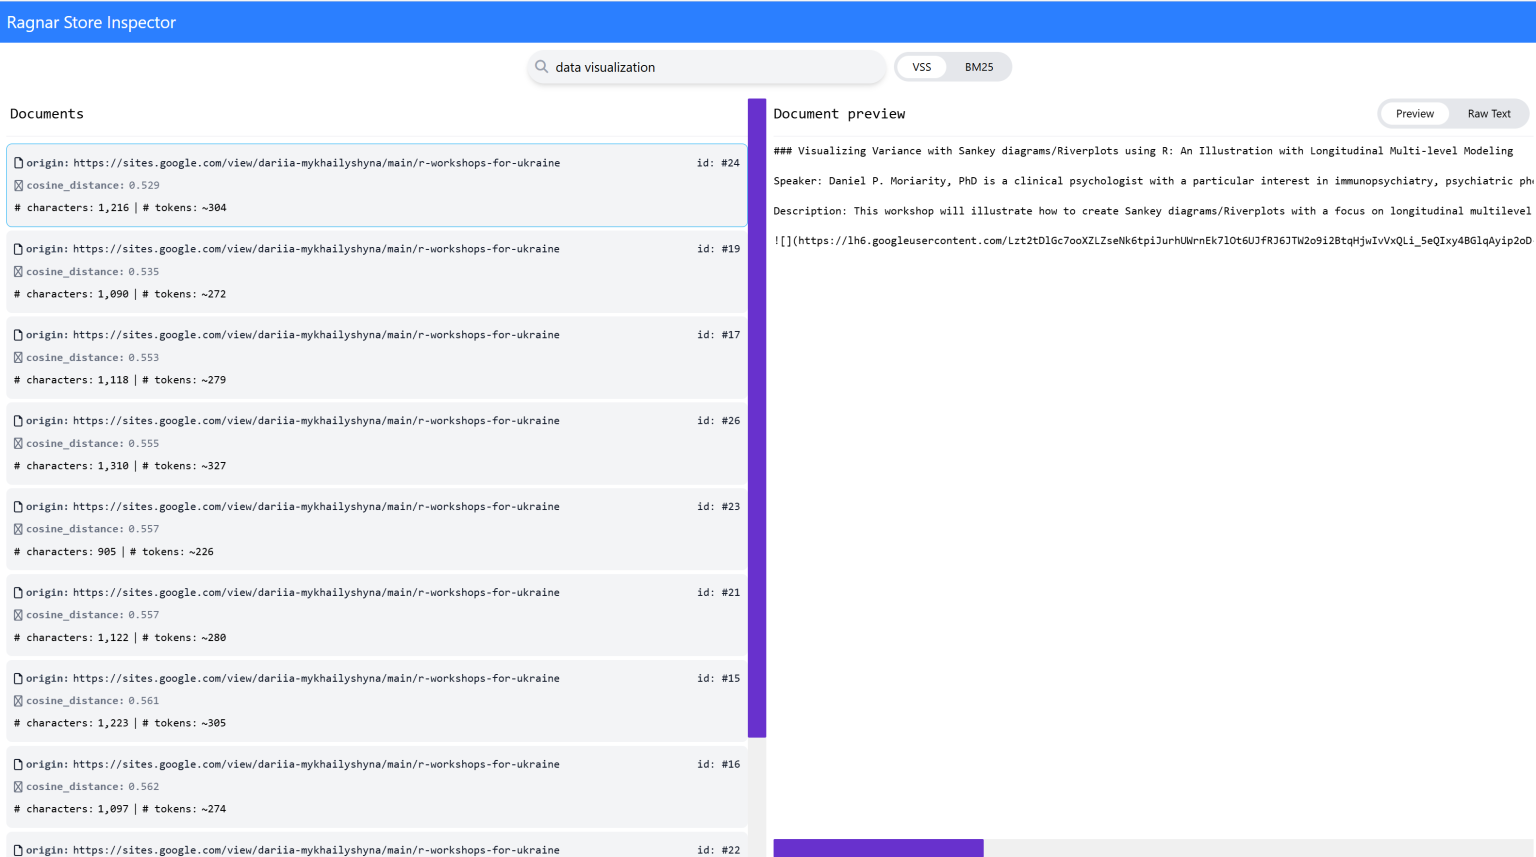Click the horizontal scrollbar in document preview

click(x=878, y=848)
